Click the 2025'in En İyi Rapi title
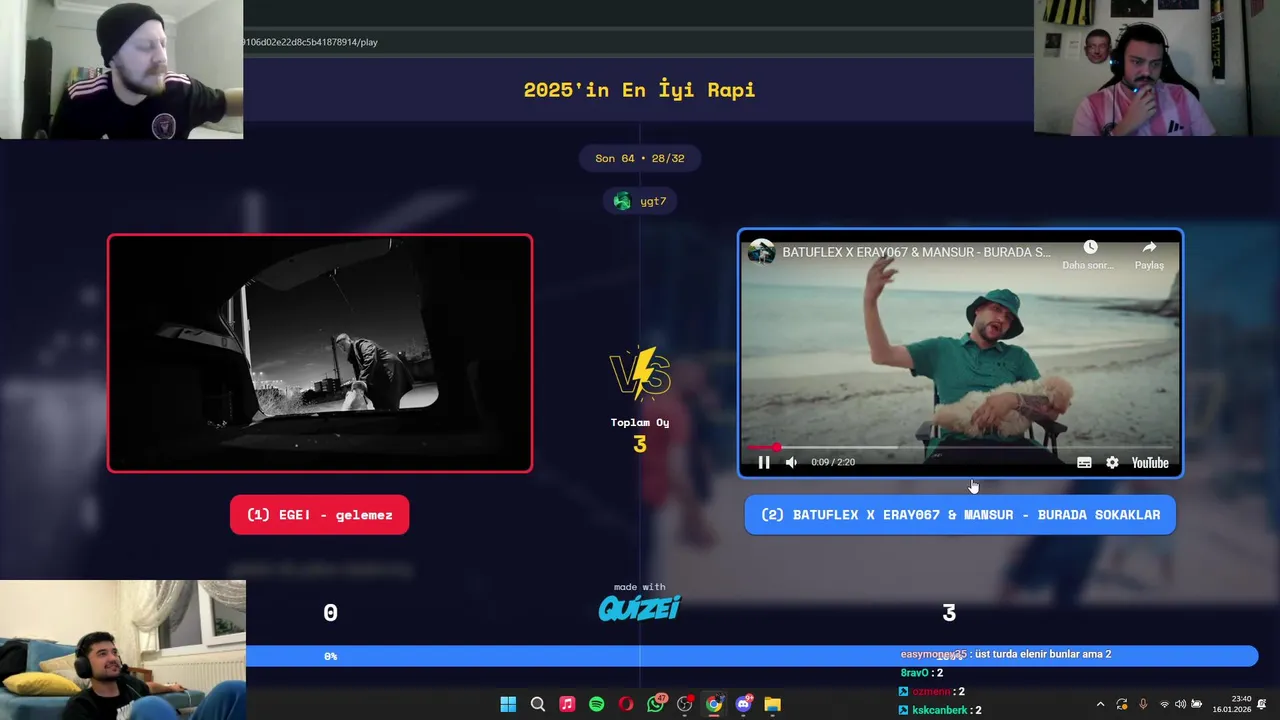Viewport: 1280px width, 720px height. click(640, 89)
